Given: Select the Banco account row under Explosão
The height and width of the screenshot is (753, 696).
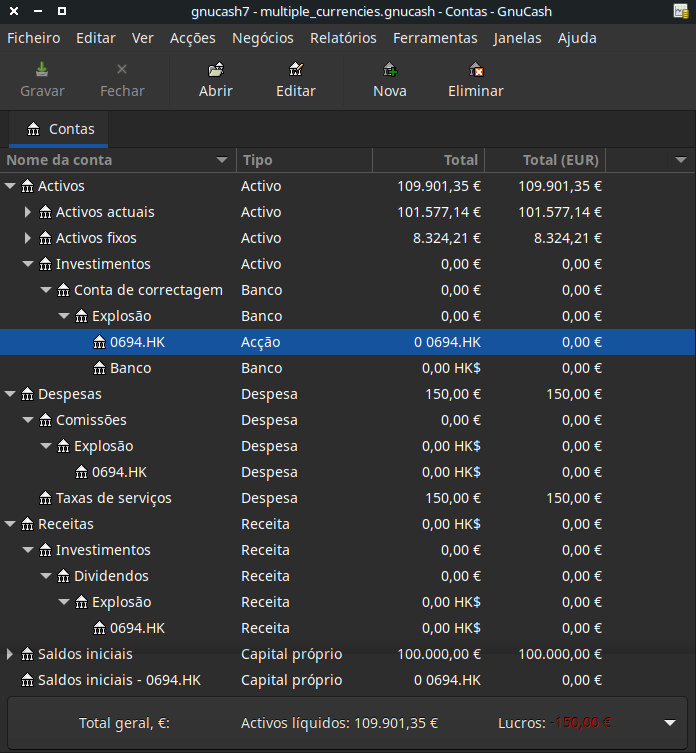Looking at the screenshot, I should 130,368.
